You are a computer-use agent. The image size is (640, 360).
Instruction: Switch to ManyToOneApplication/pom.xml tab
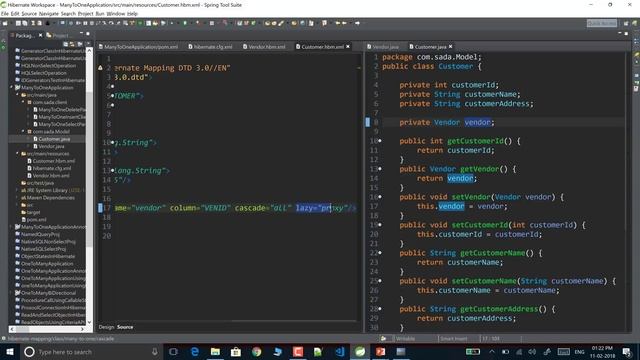pos(138,47)
